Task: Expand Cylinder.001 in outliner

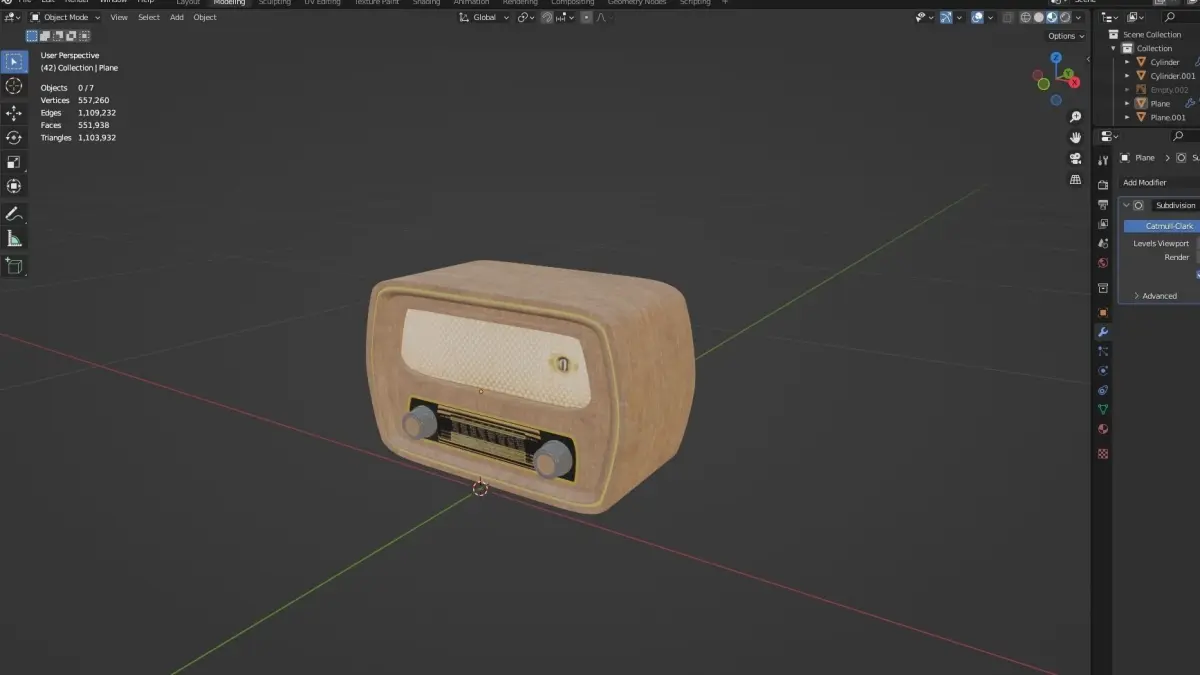Action: coord(1128,76)
